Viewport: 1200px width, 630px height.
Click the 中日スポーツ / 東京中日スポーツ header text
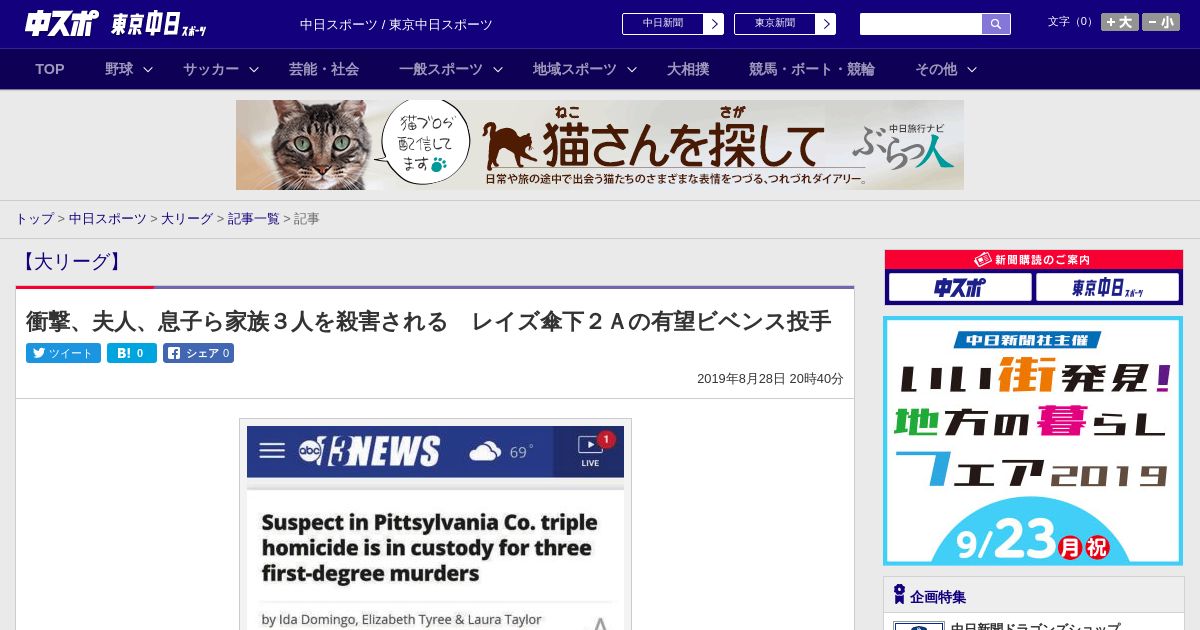coord(396,25)
